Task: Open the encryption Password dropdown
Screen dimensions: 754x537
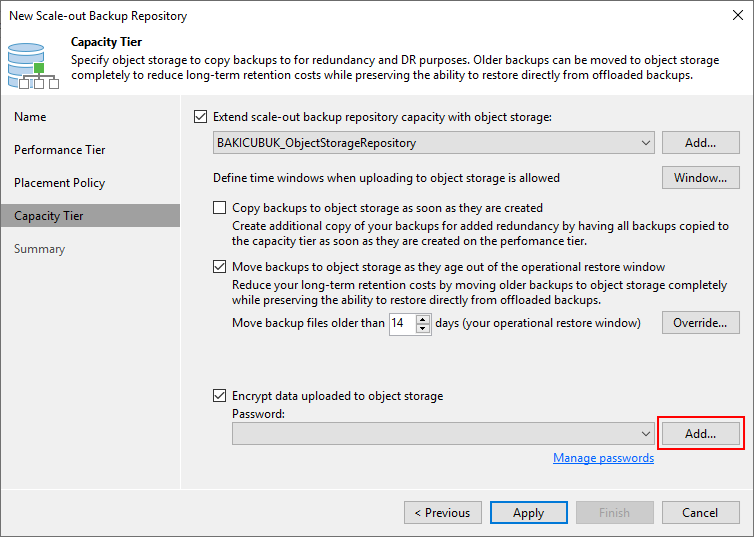Action: pos(443,434)
